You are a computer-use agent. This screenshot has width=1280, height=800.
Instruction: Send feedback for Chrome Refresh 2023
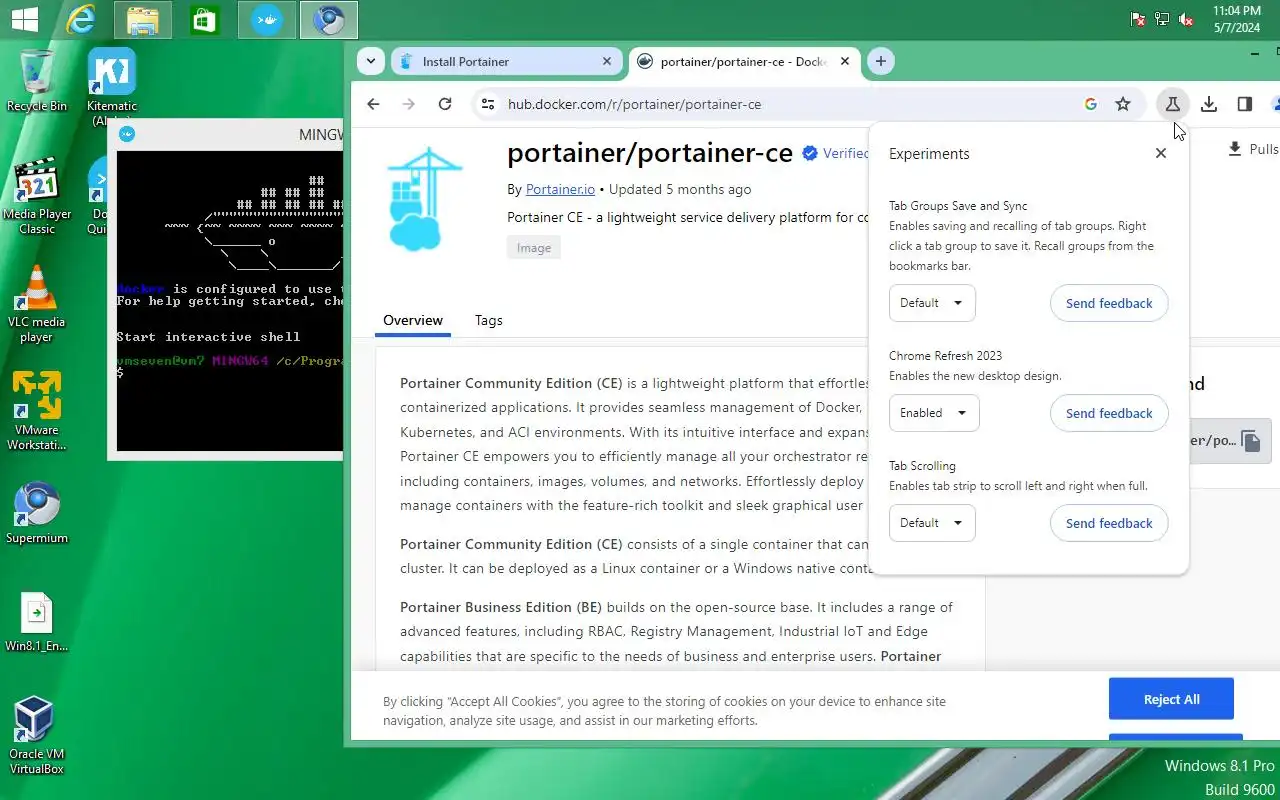1109,413
